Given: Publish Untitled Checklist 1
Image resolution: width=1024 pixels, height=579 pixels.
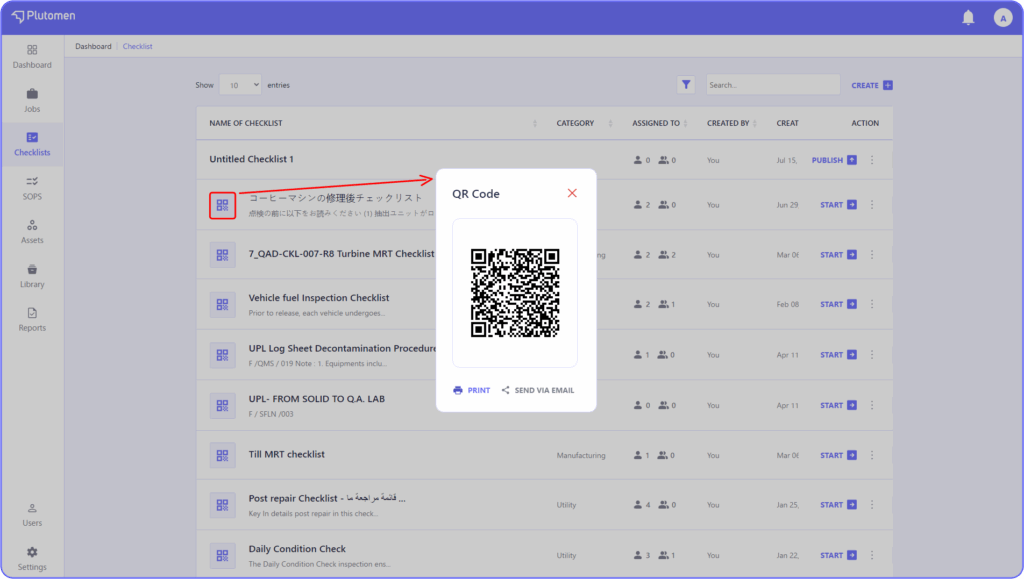Looking at the screenshot, I should (x=834, y=160).
